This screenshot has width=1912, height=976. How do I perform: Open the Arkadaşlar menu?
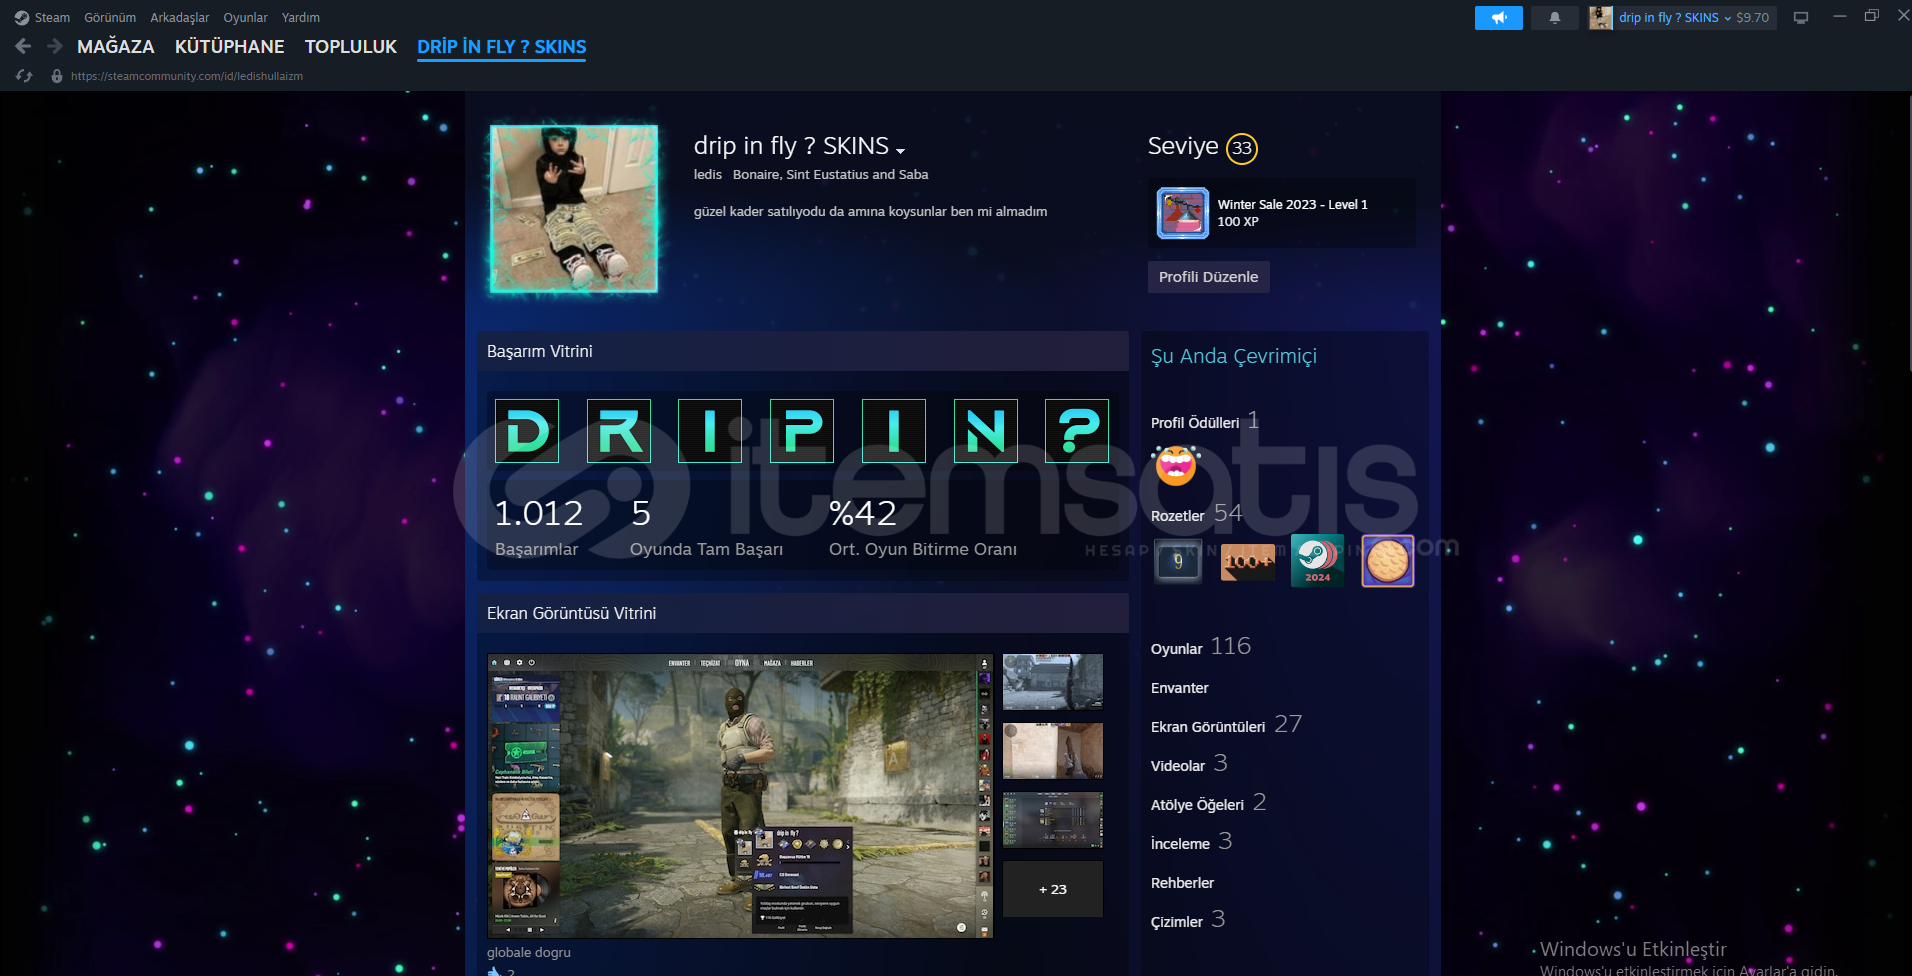click(x=180, y=18)
